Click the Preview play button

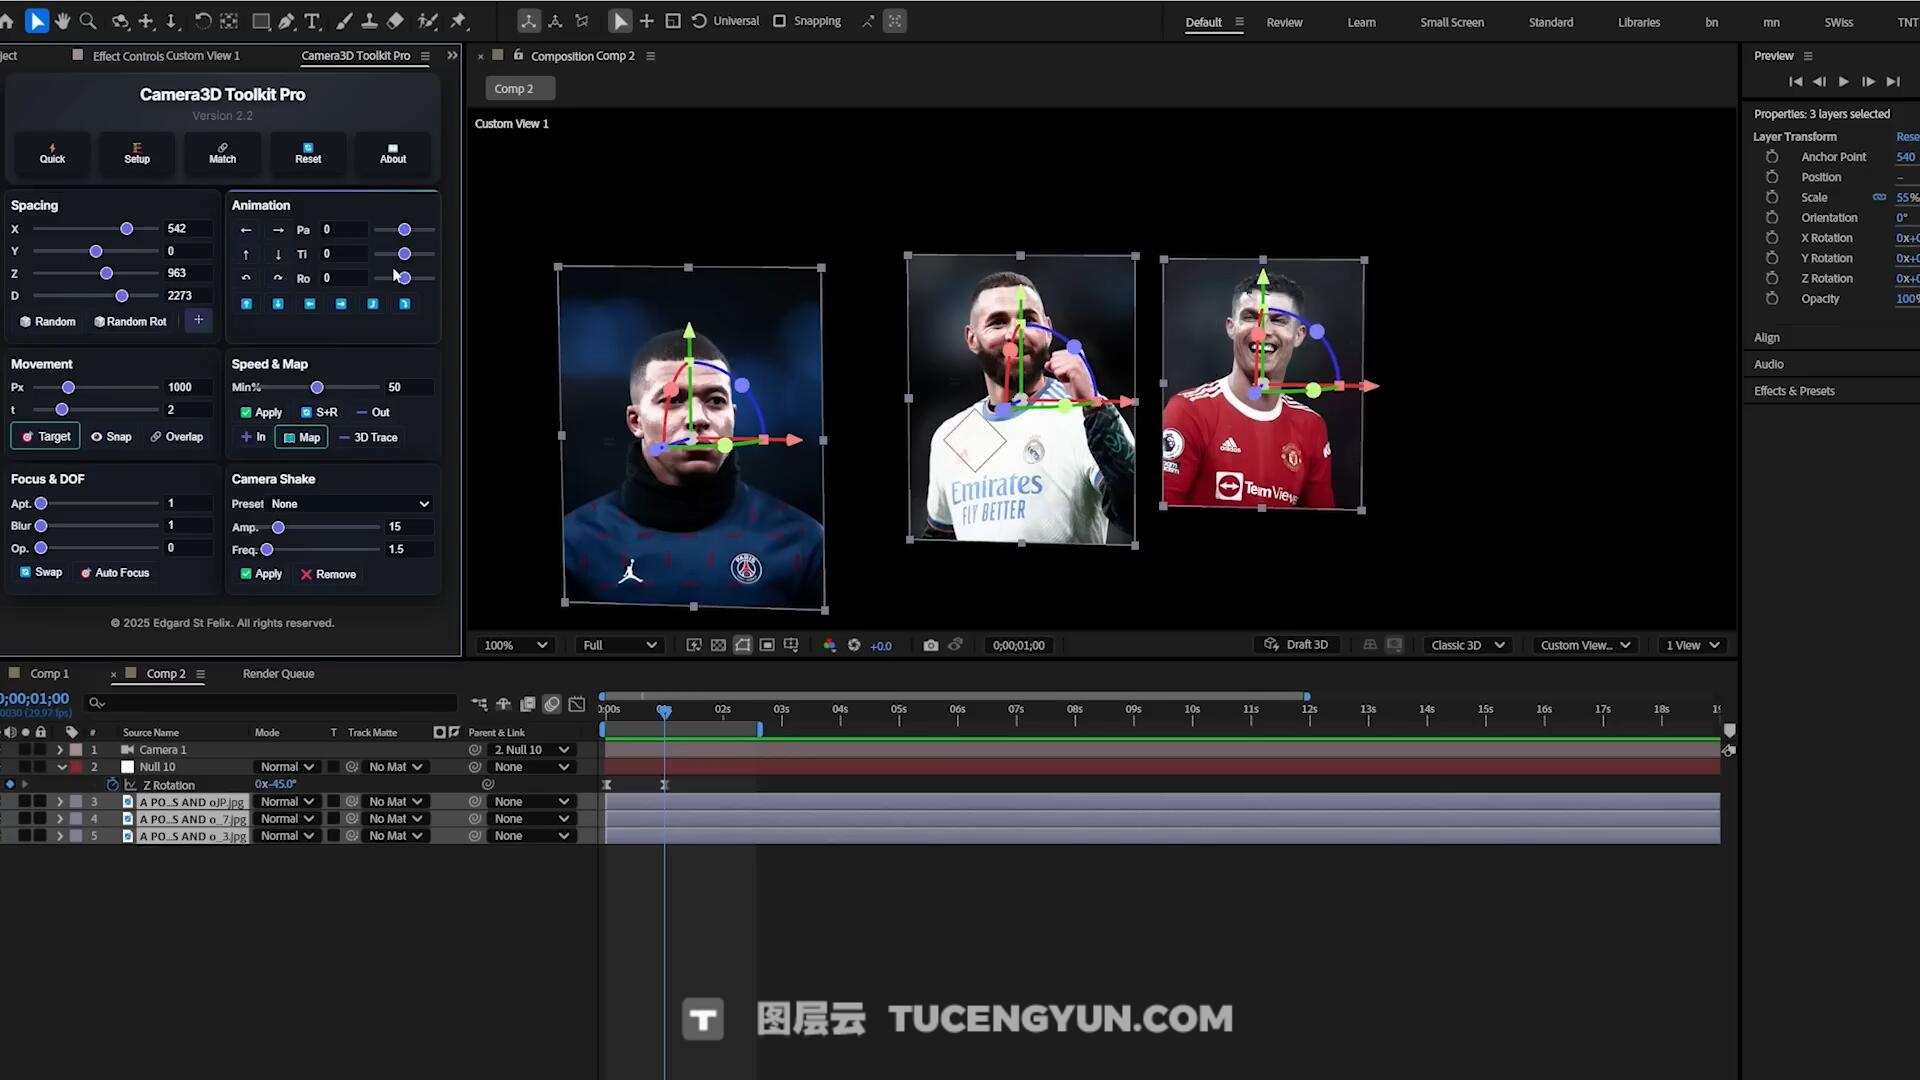(1843, 82)
